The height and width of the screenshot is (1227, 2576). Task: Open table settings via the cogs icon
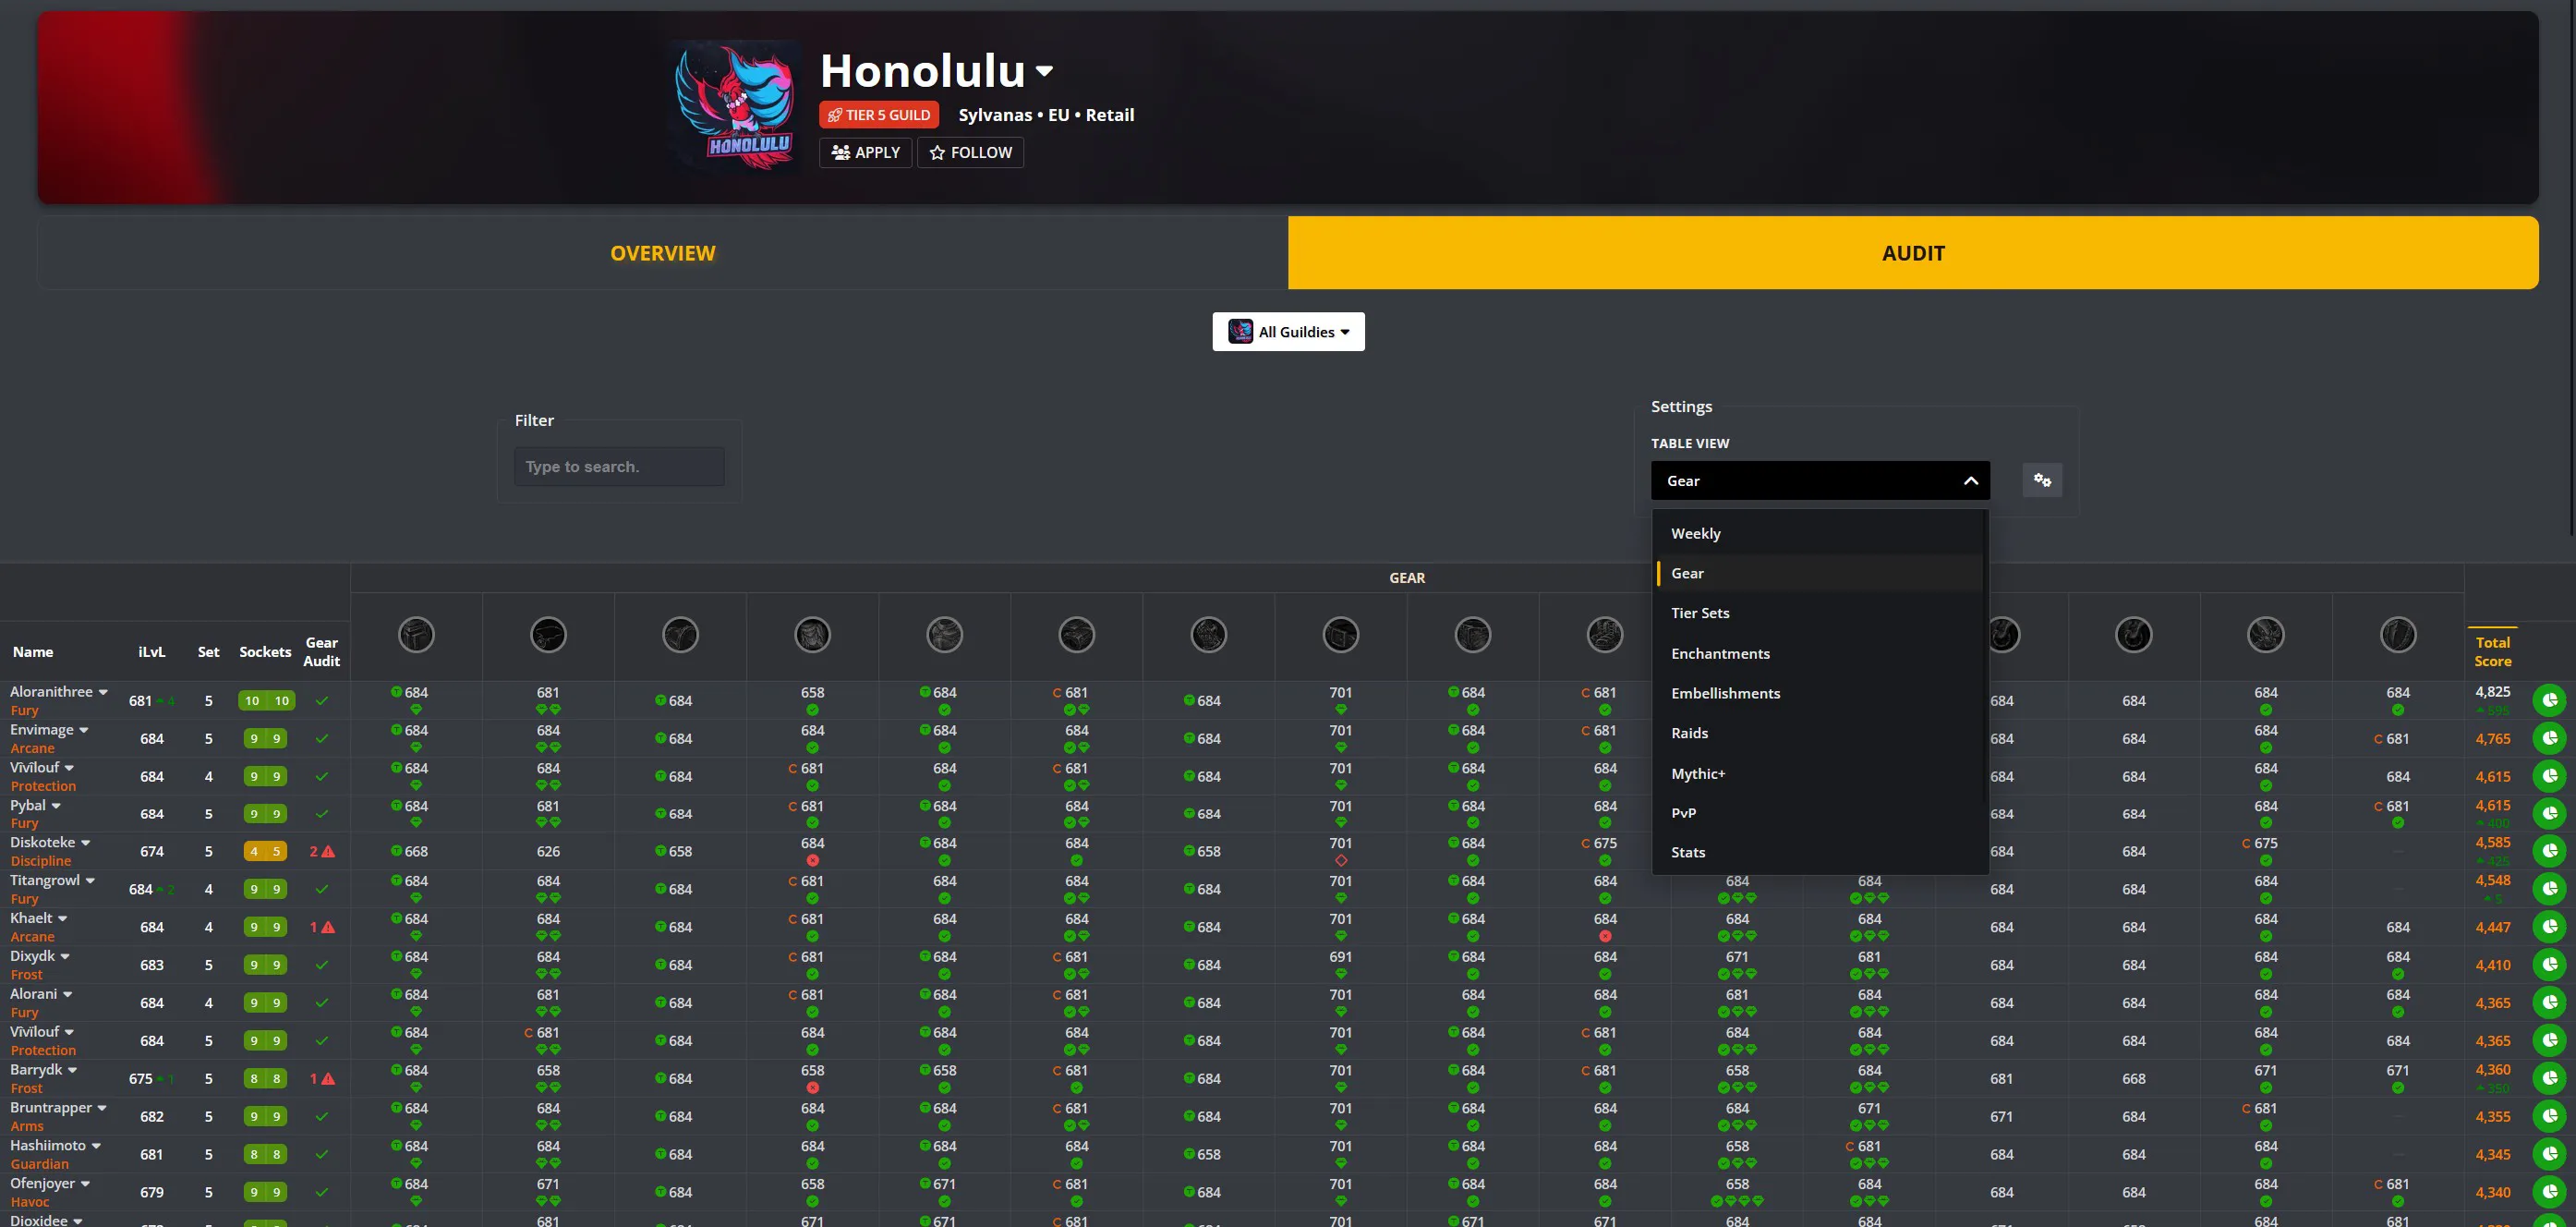point(2042,481)
